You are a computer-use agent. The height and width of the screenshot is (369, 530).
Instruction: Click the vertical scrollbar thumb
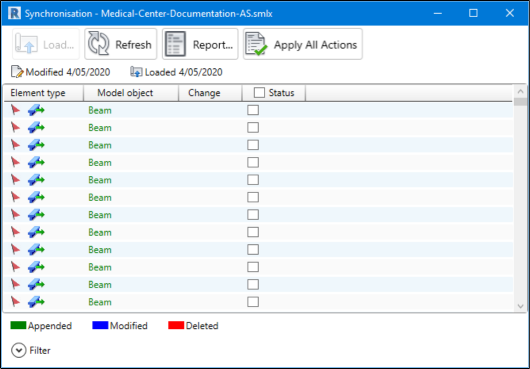point(520,102)
